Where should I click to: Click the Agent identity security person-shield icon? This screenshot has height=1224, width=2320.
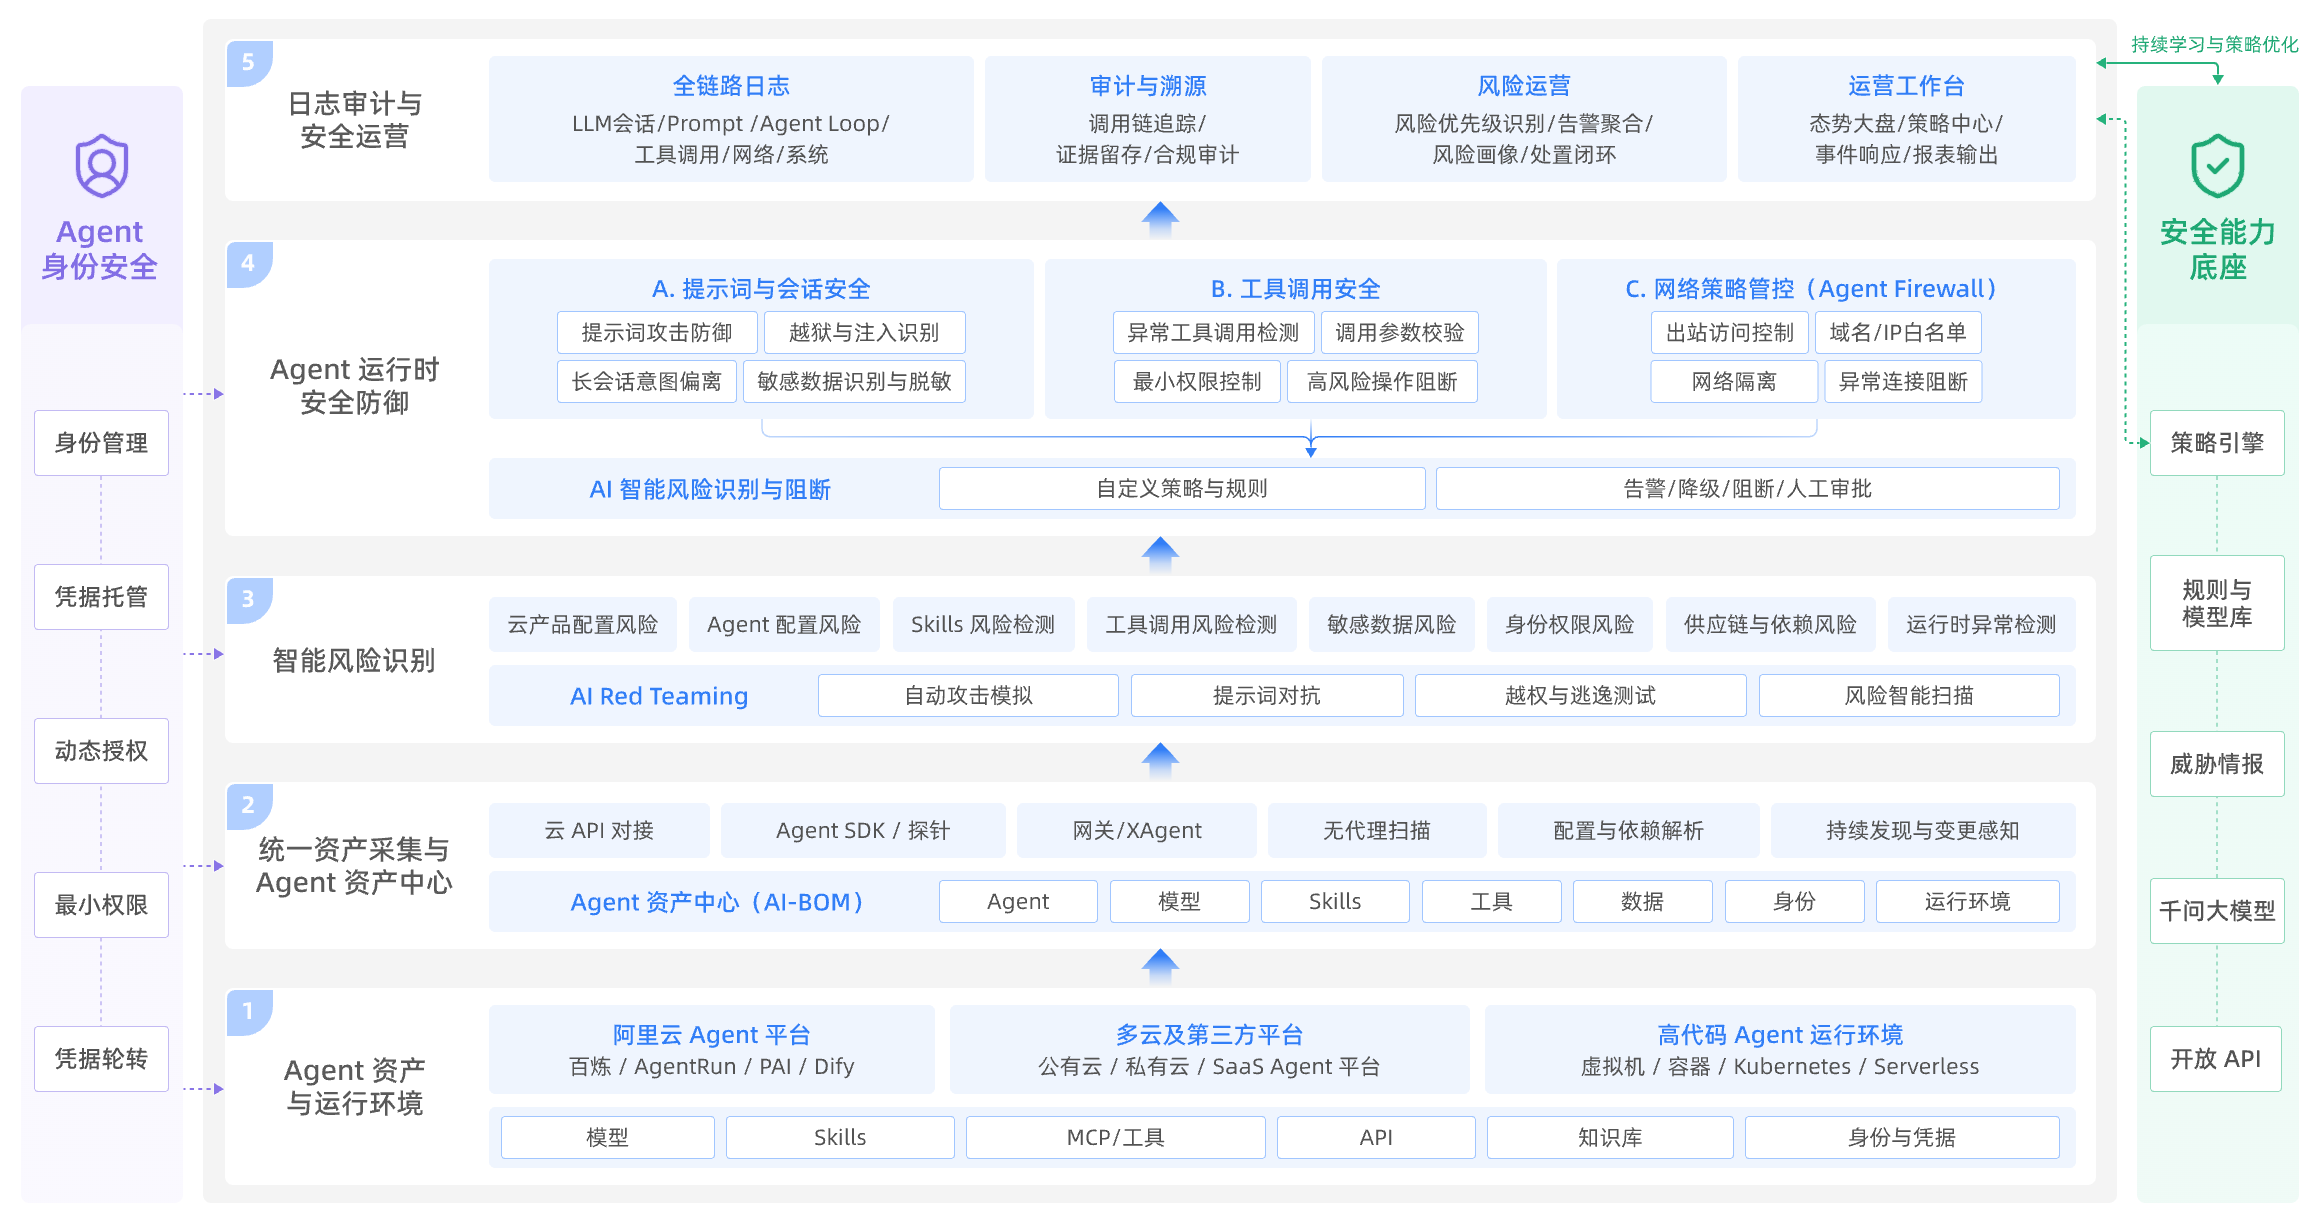pos(101,166)
